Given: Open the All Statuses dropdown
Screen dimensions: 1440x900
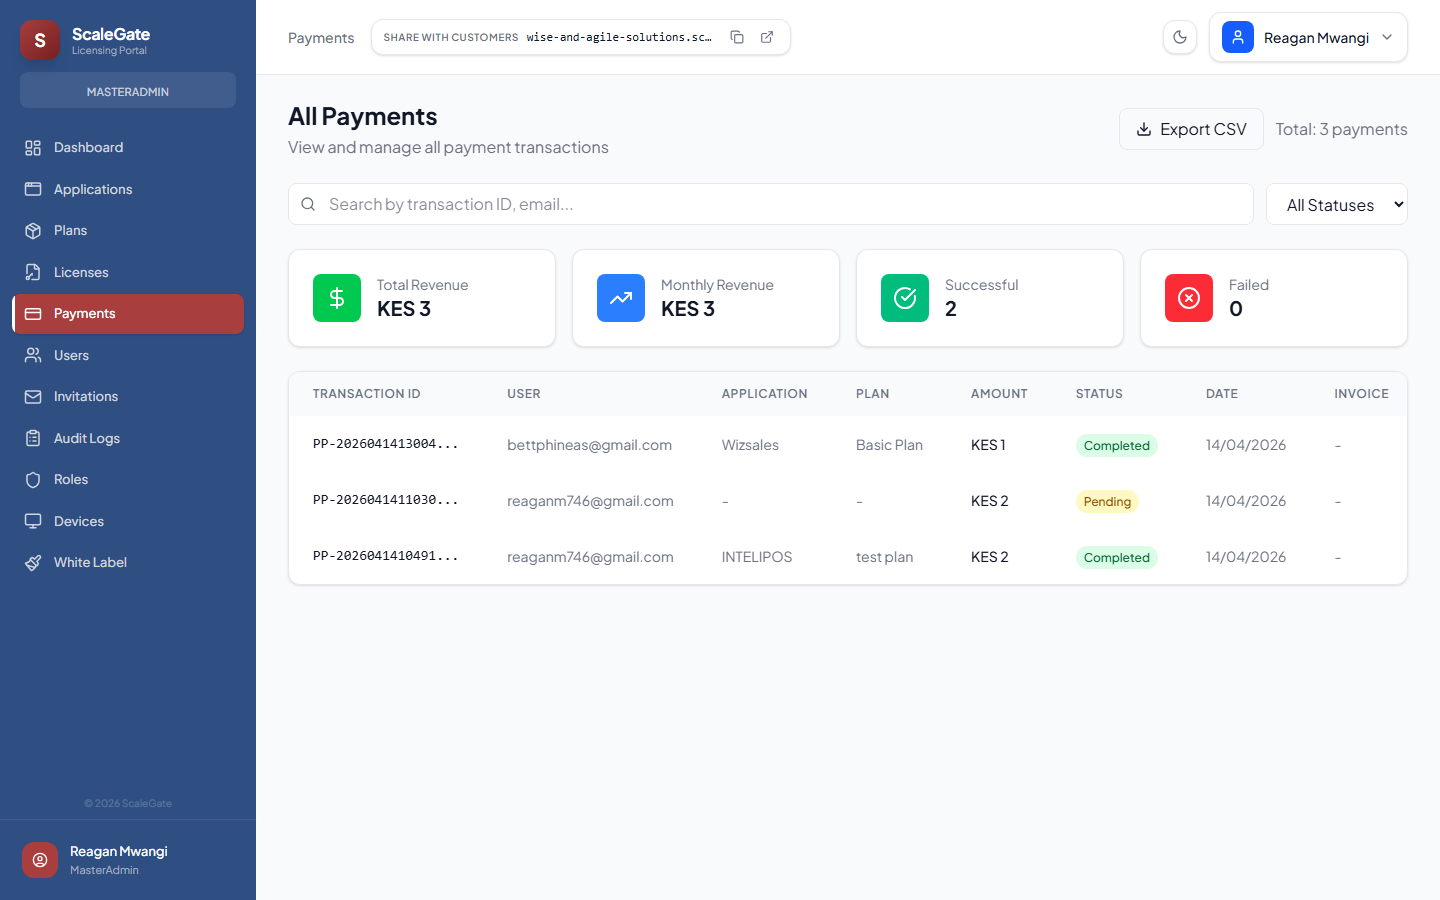Looking at the screenshot, I should [1337, 204].
